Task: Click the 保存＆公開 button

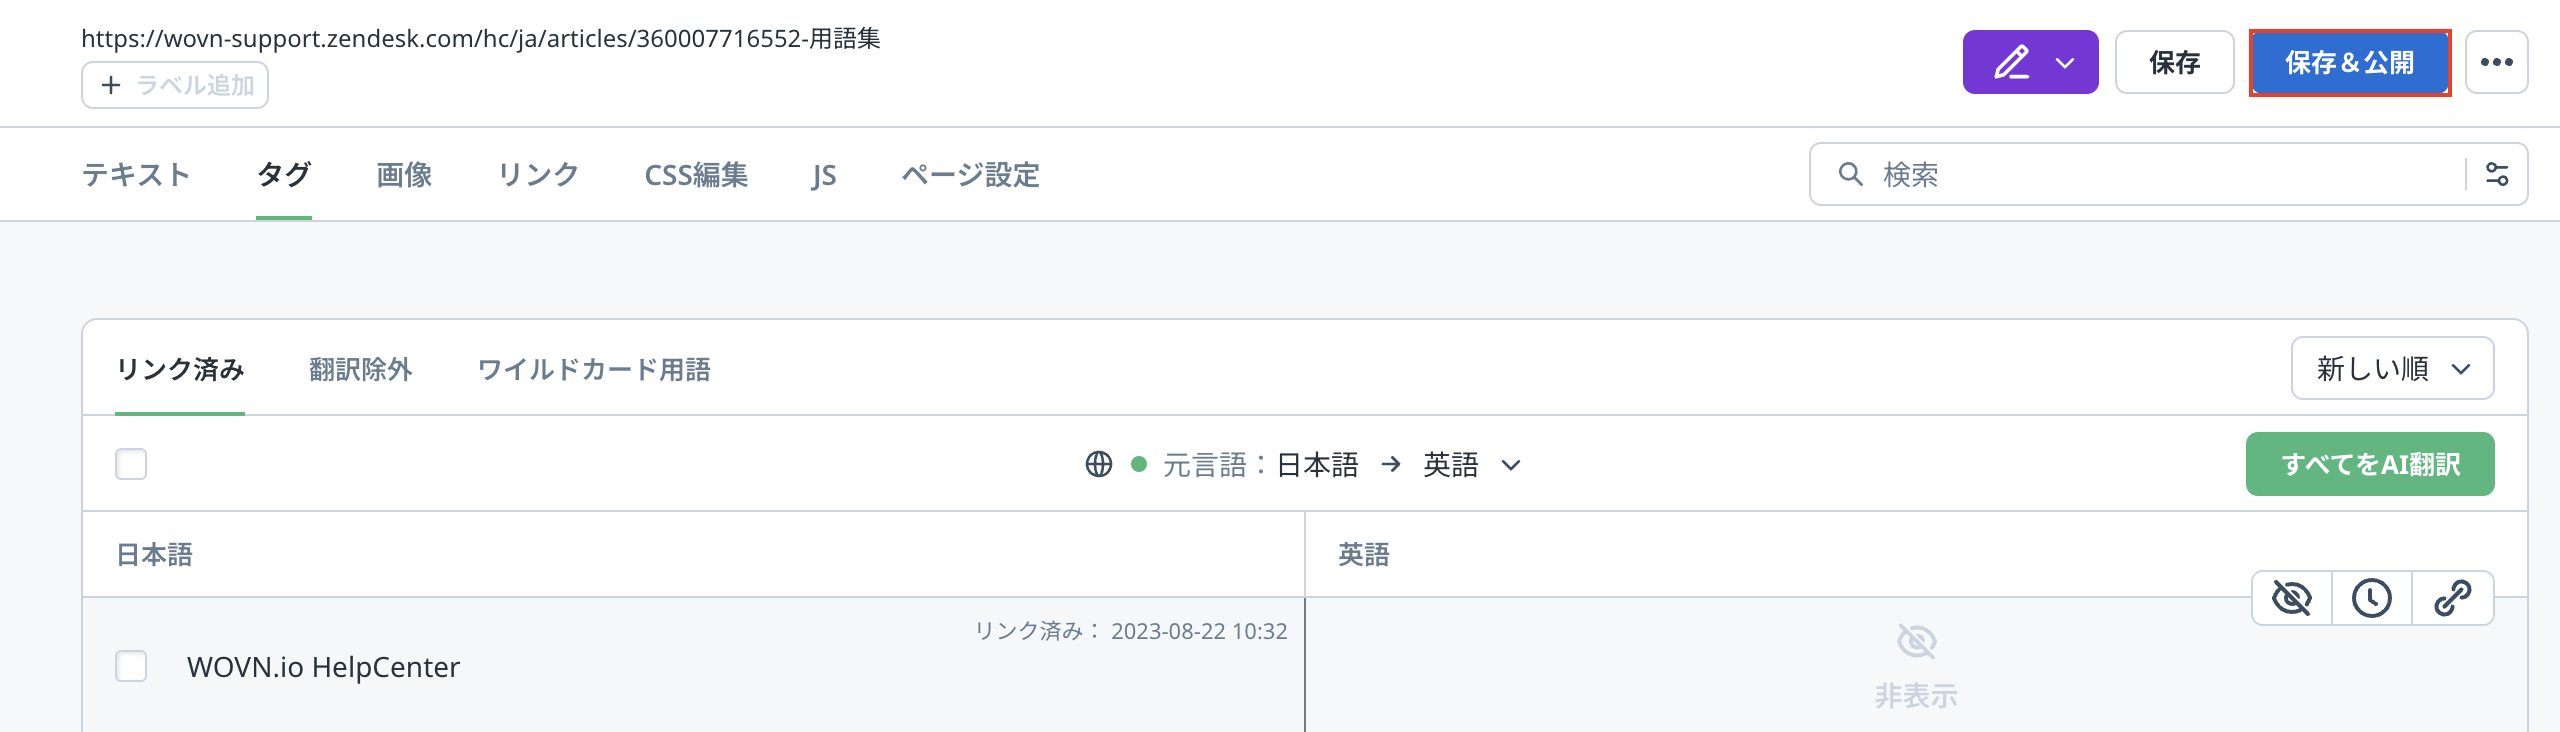Action: pyautogui.click(x=2349, y=63)
